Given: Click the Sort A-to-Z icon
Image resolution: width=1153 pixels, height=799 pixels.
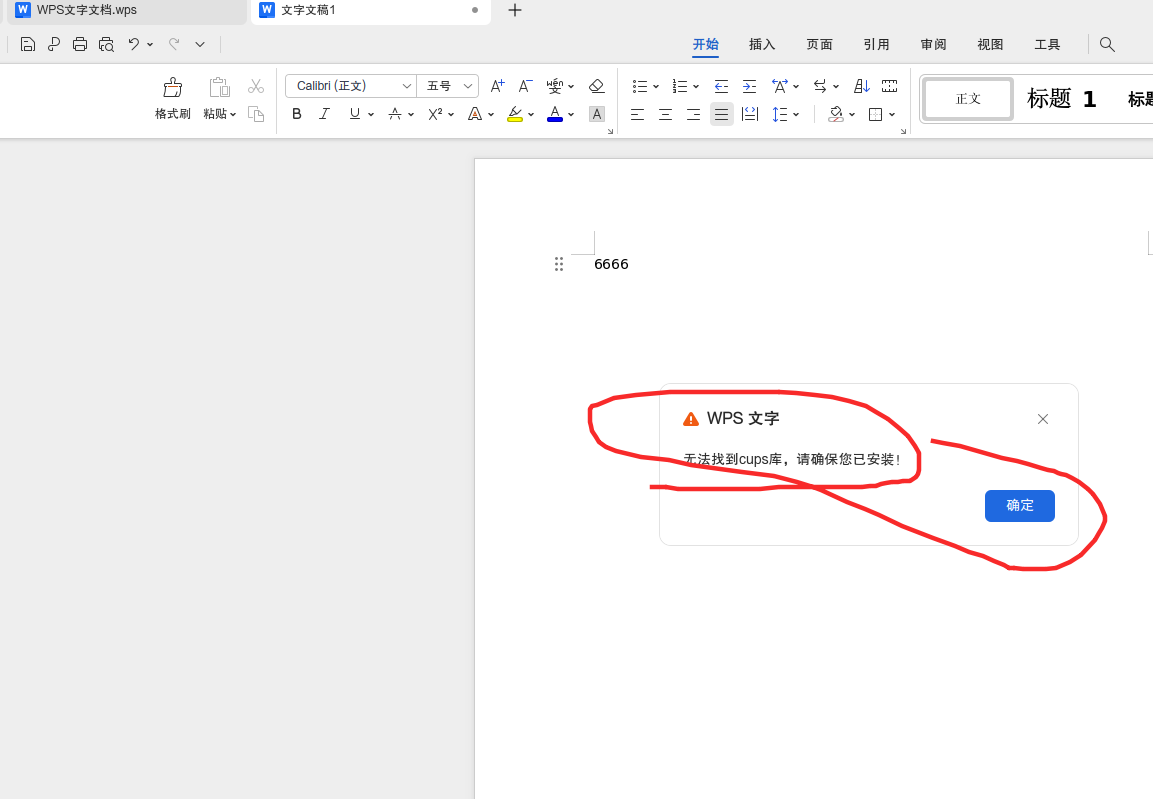Looking at the screenshot, I should (862, 86).
